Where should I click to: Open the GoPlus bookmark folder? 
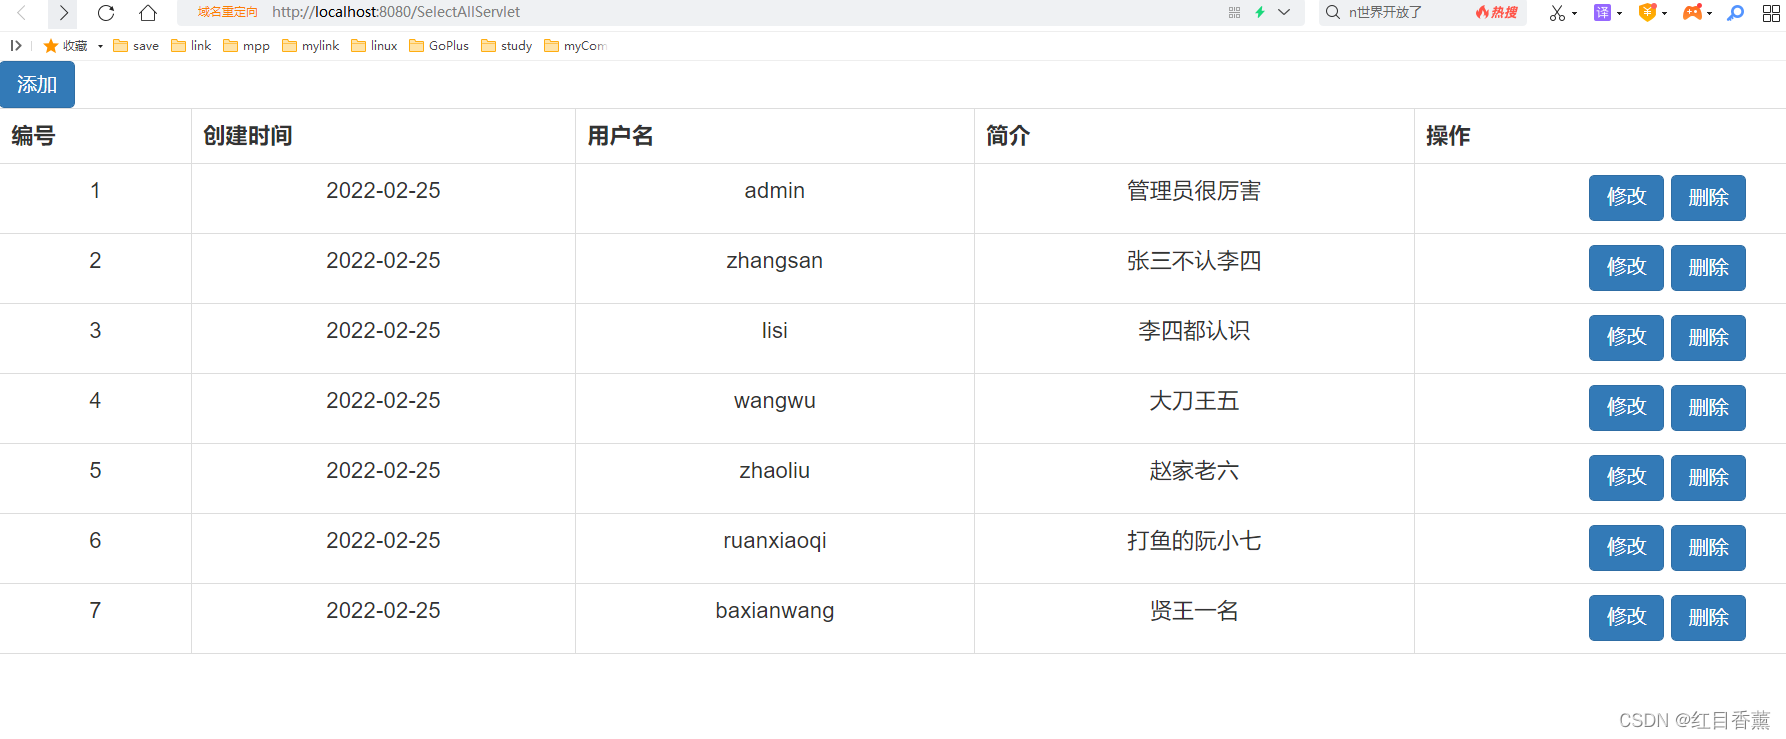click(439, 46)
